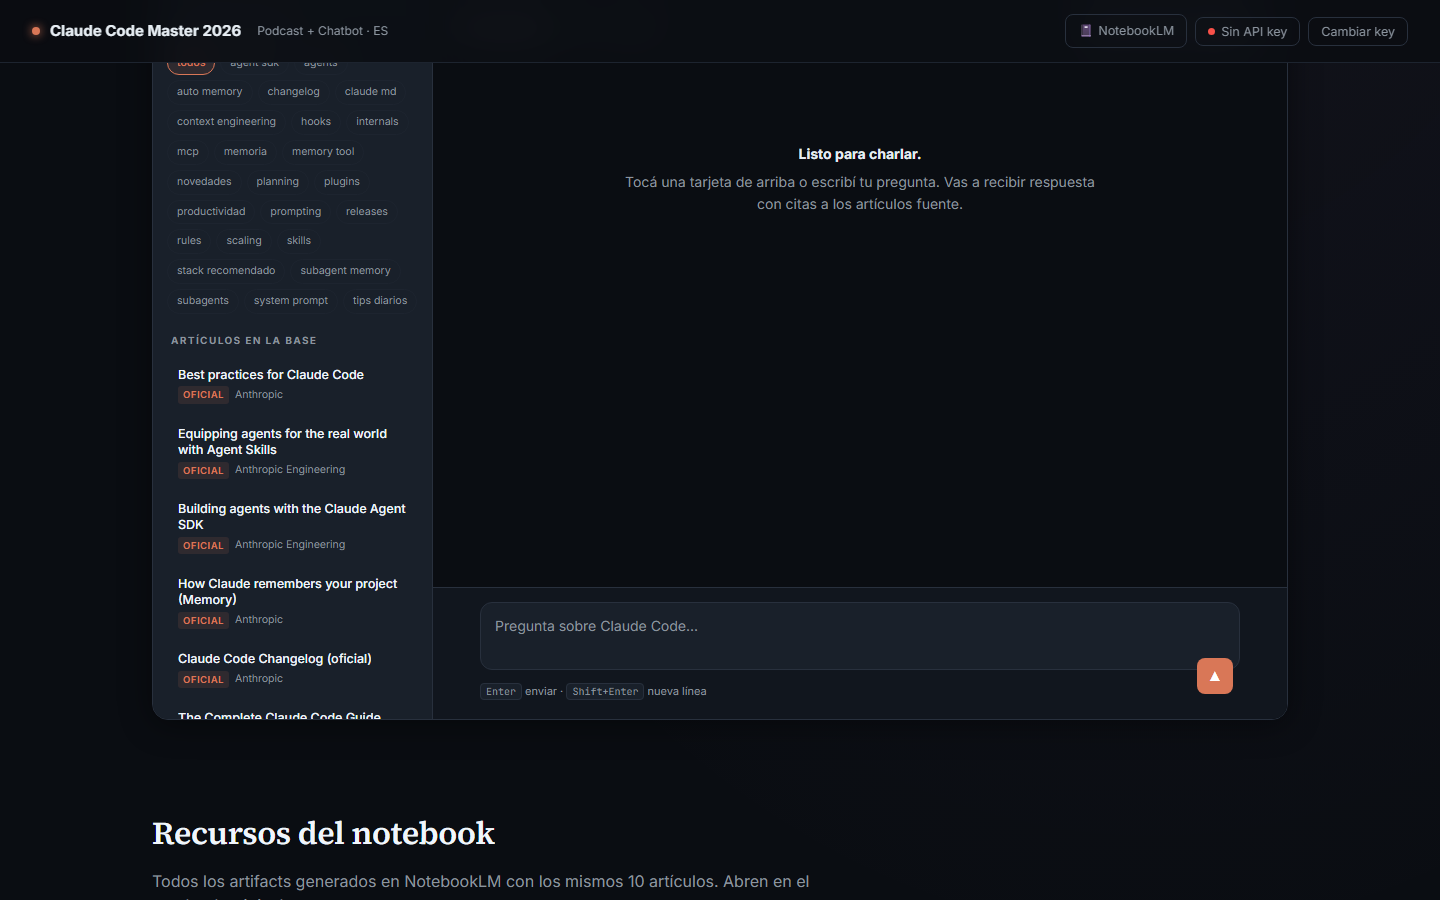The height and width of the screenshot is (900, 1440).
Task: Open Building agents with the Claude Agent SDK
Action: [x=292, y=527]
